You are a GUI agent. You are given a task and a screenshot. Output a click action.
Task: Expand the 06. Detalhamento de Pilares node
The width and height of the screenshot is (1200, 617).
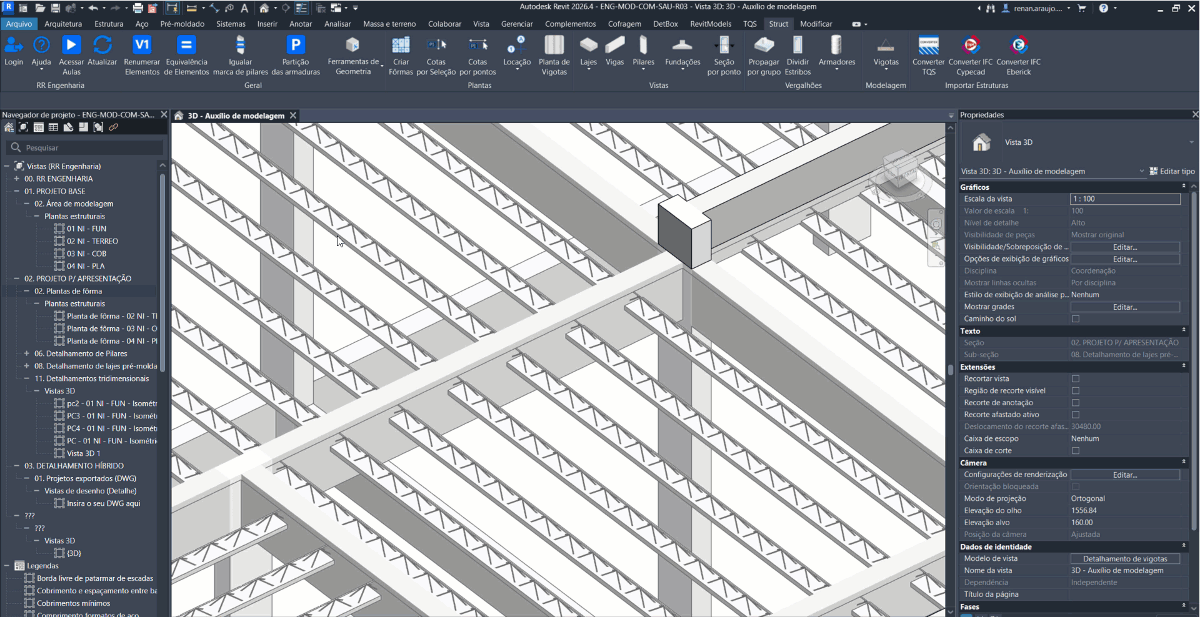27,353
